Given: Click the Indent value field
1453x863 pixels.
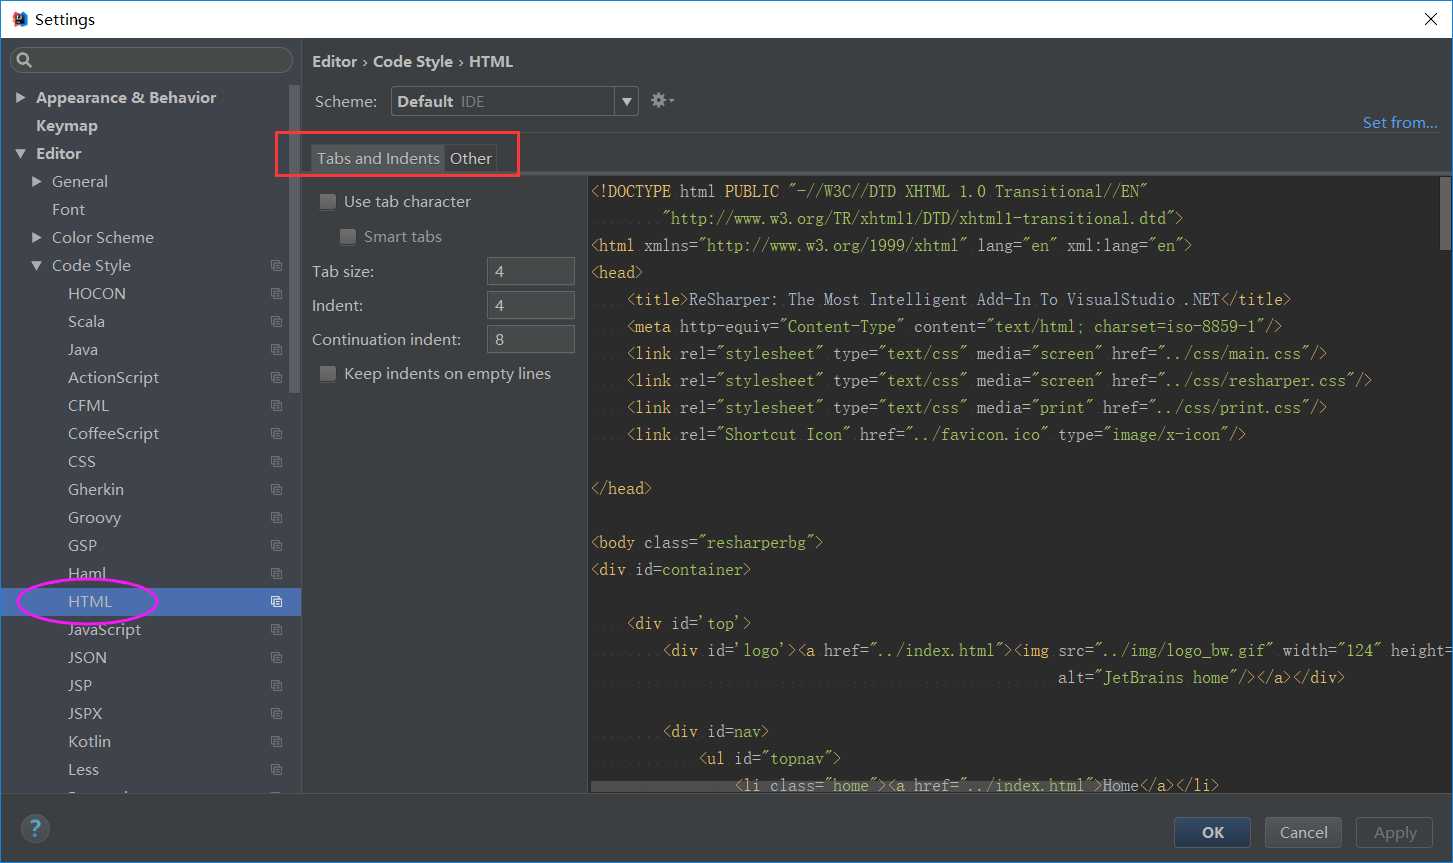Looking at the screenshot, I should pyautogui.click(x=530, y=305).
